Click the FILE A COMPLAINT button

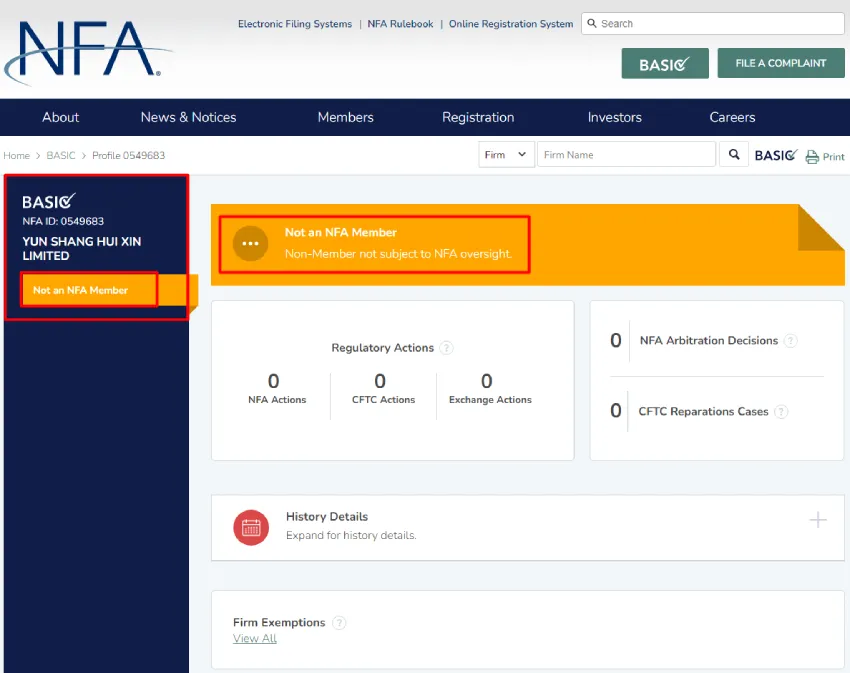[781, 63]
